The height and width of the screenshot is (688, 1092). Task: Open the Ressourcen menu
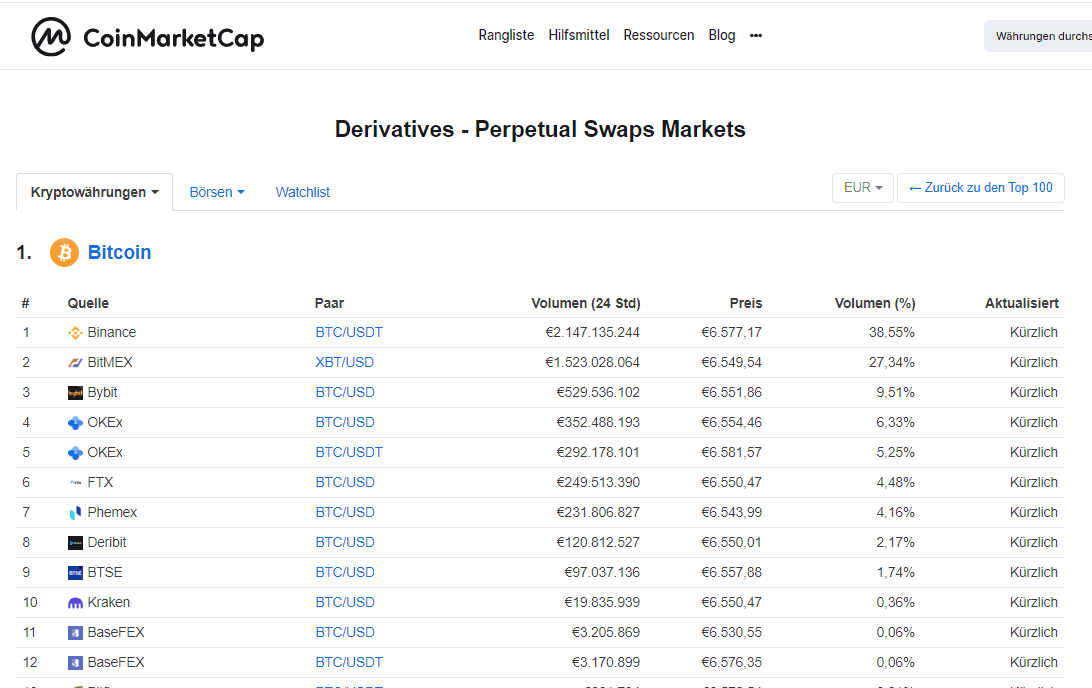659,35
